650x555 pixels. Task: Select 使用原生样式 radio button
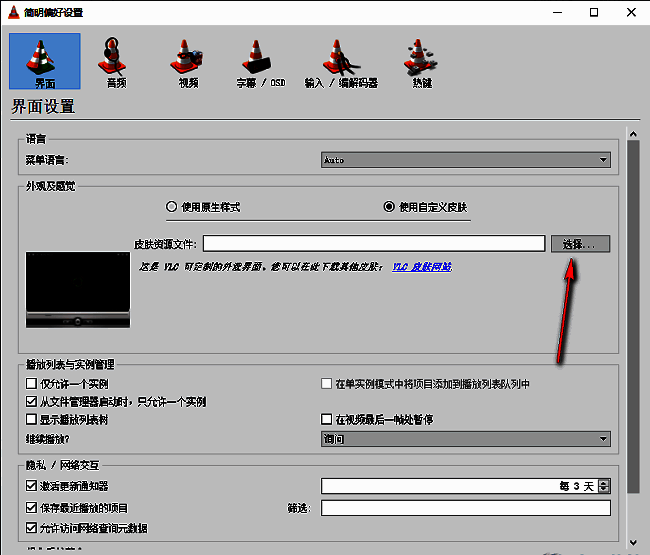[171, 206]
